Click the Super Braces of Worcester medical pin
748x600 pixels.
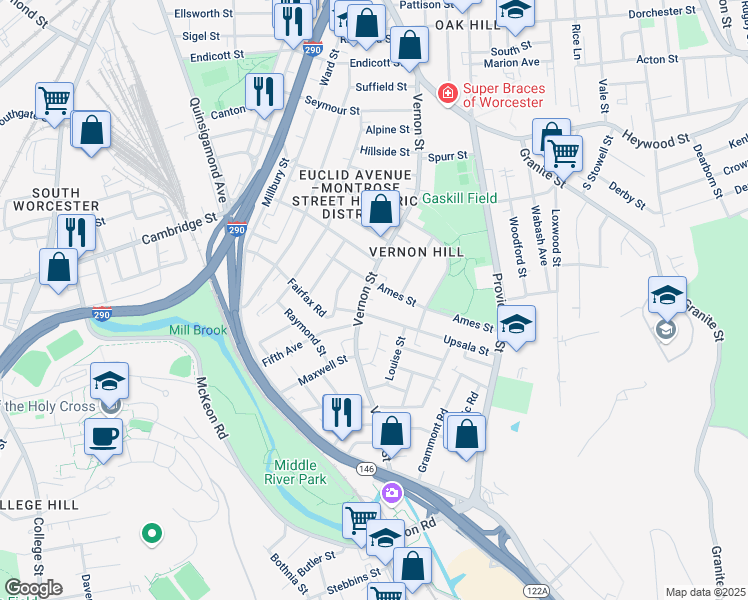(447, 94)
